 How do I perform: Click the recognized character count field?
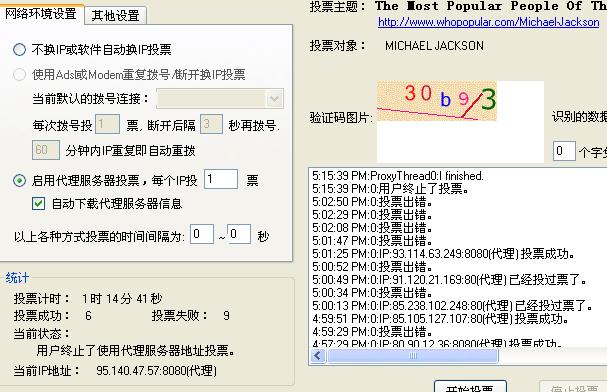(564, 151)
